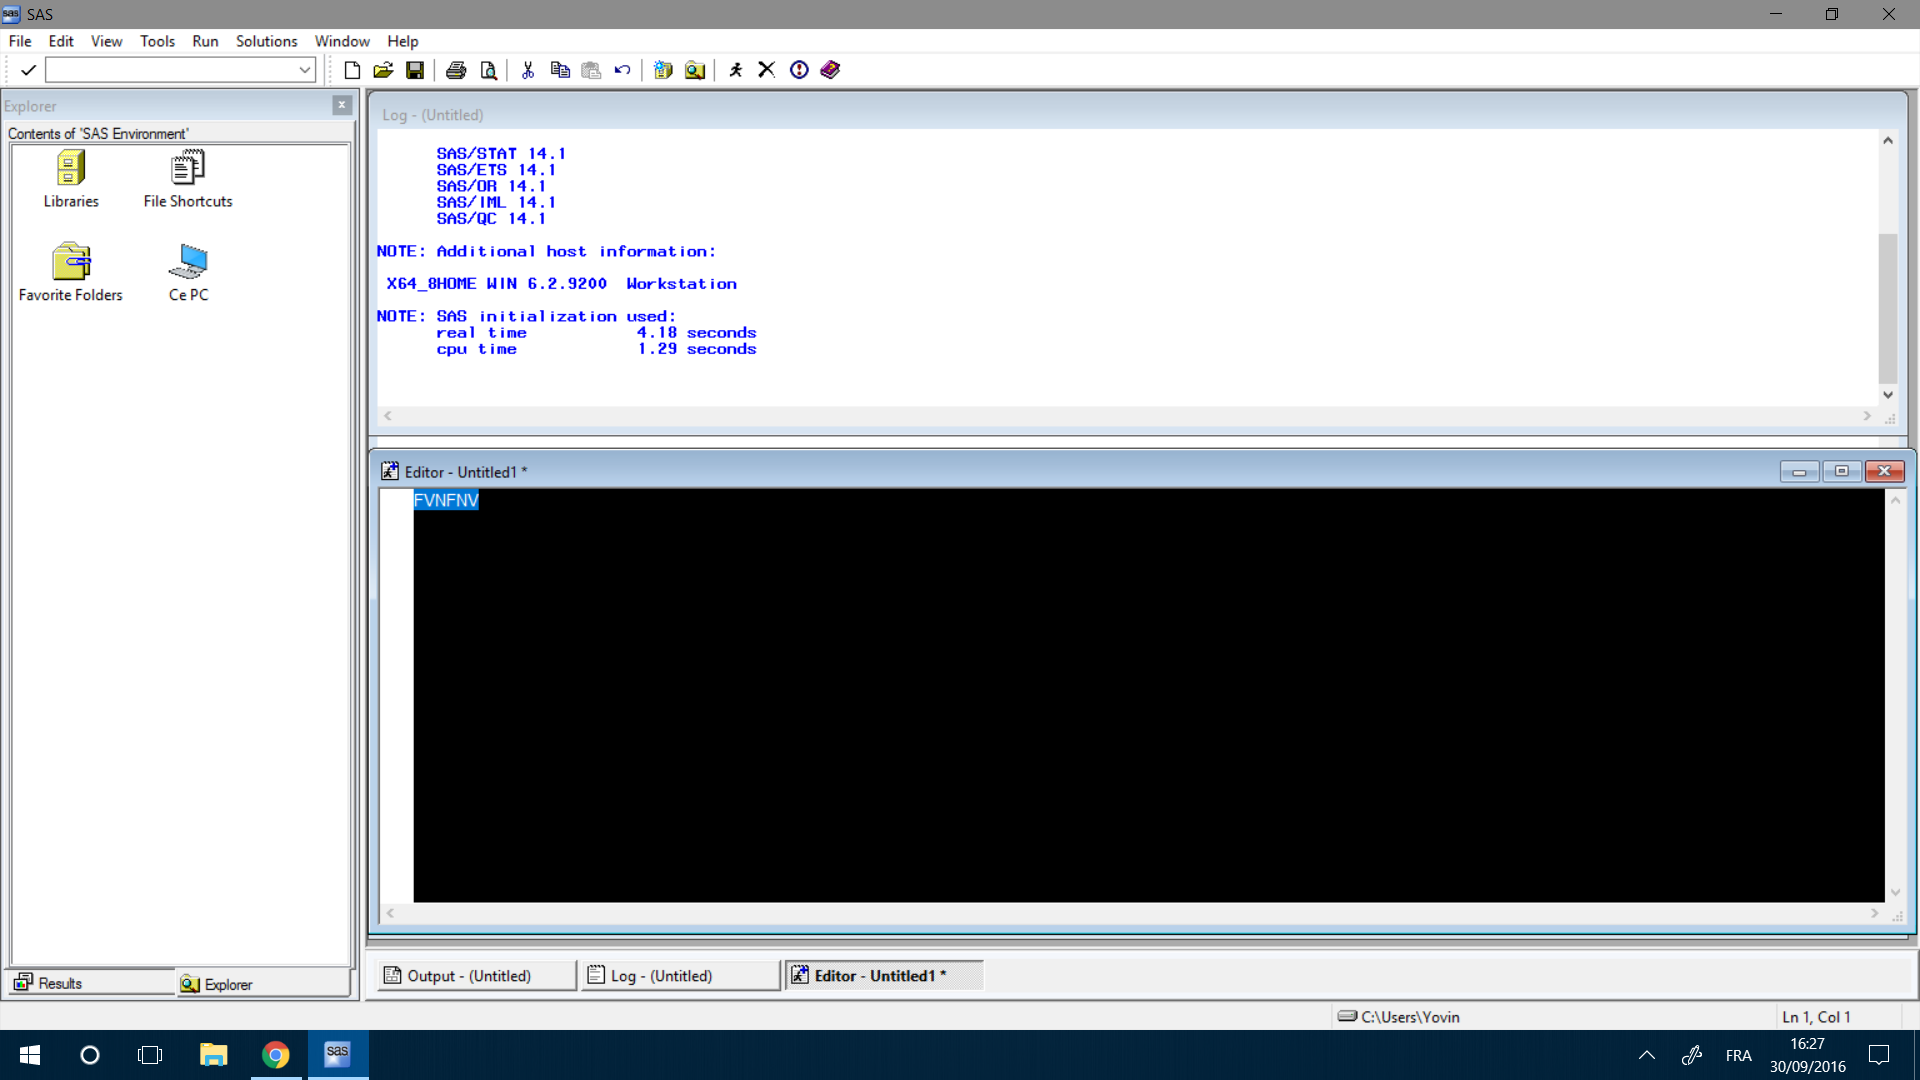This screenshot has height=1080, width=1920.
Task: Expand the command box dropdown arrow
Action: click(x=305, y=70)
